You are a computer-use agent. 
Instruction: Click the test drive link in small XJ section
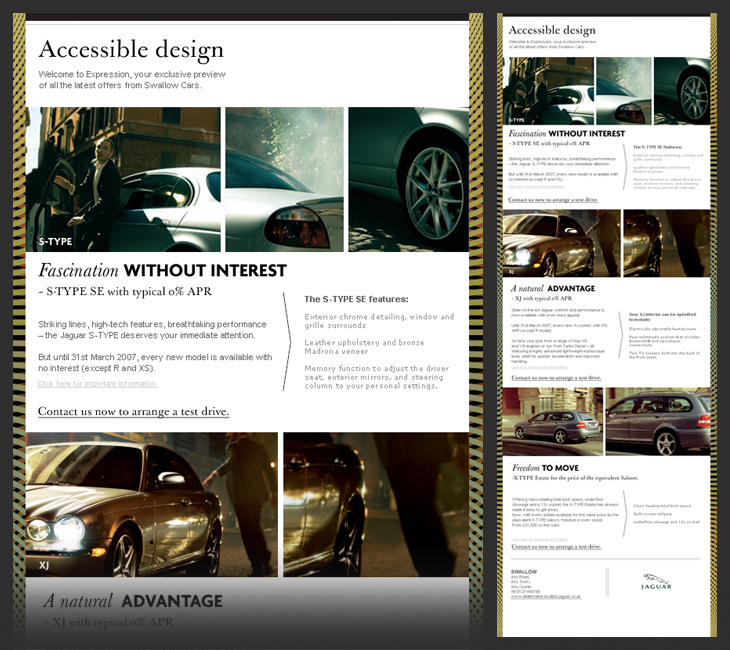556,378
